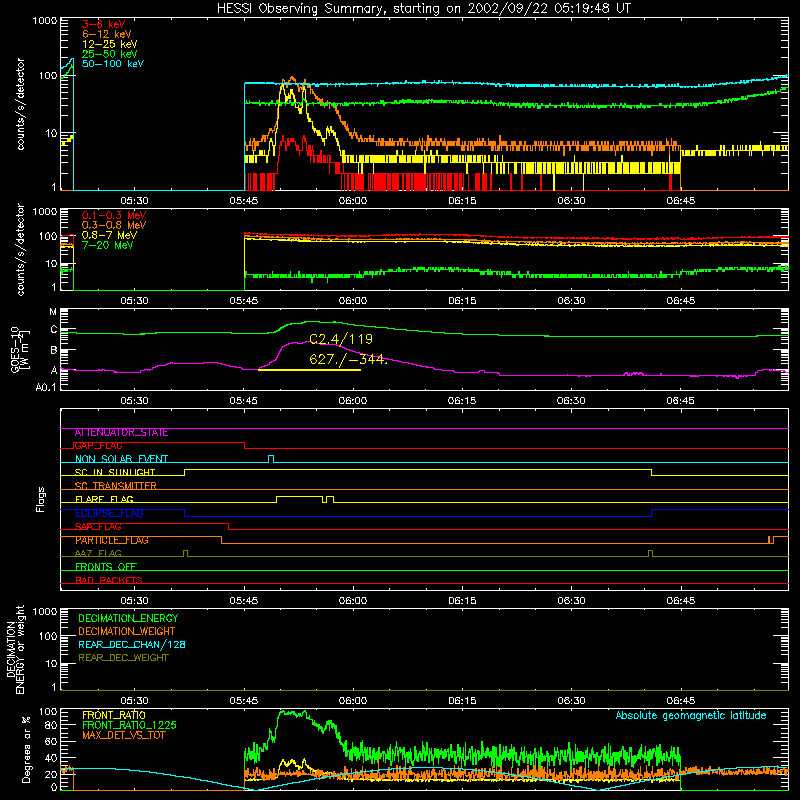Click the "C2.4/119" flare annotation

[x=341, y=339]
